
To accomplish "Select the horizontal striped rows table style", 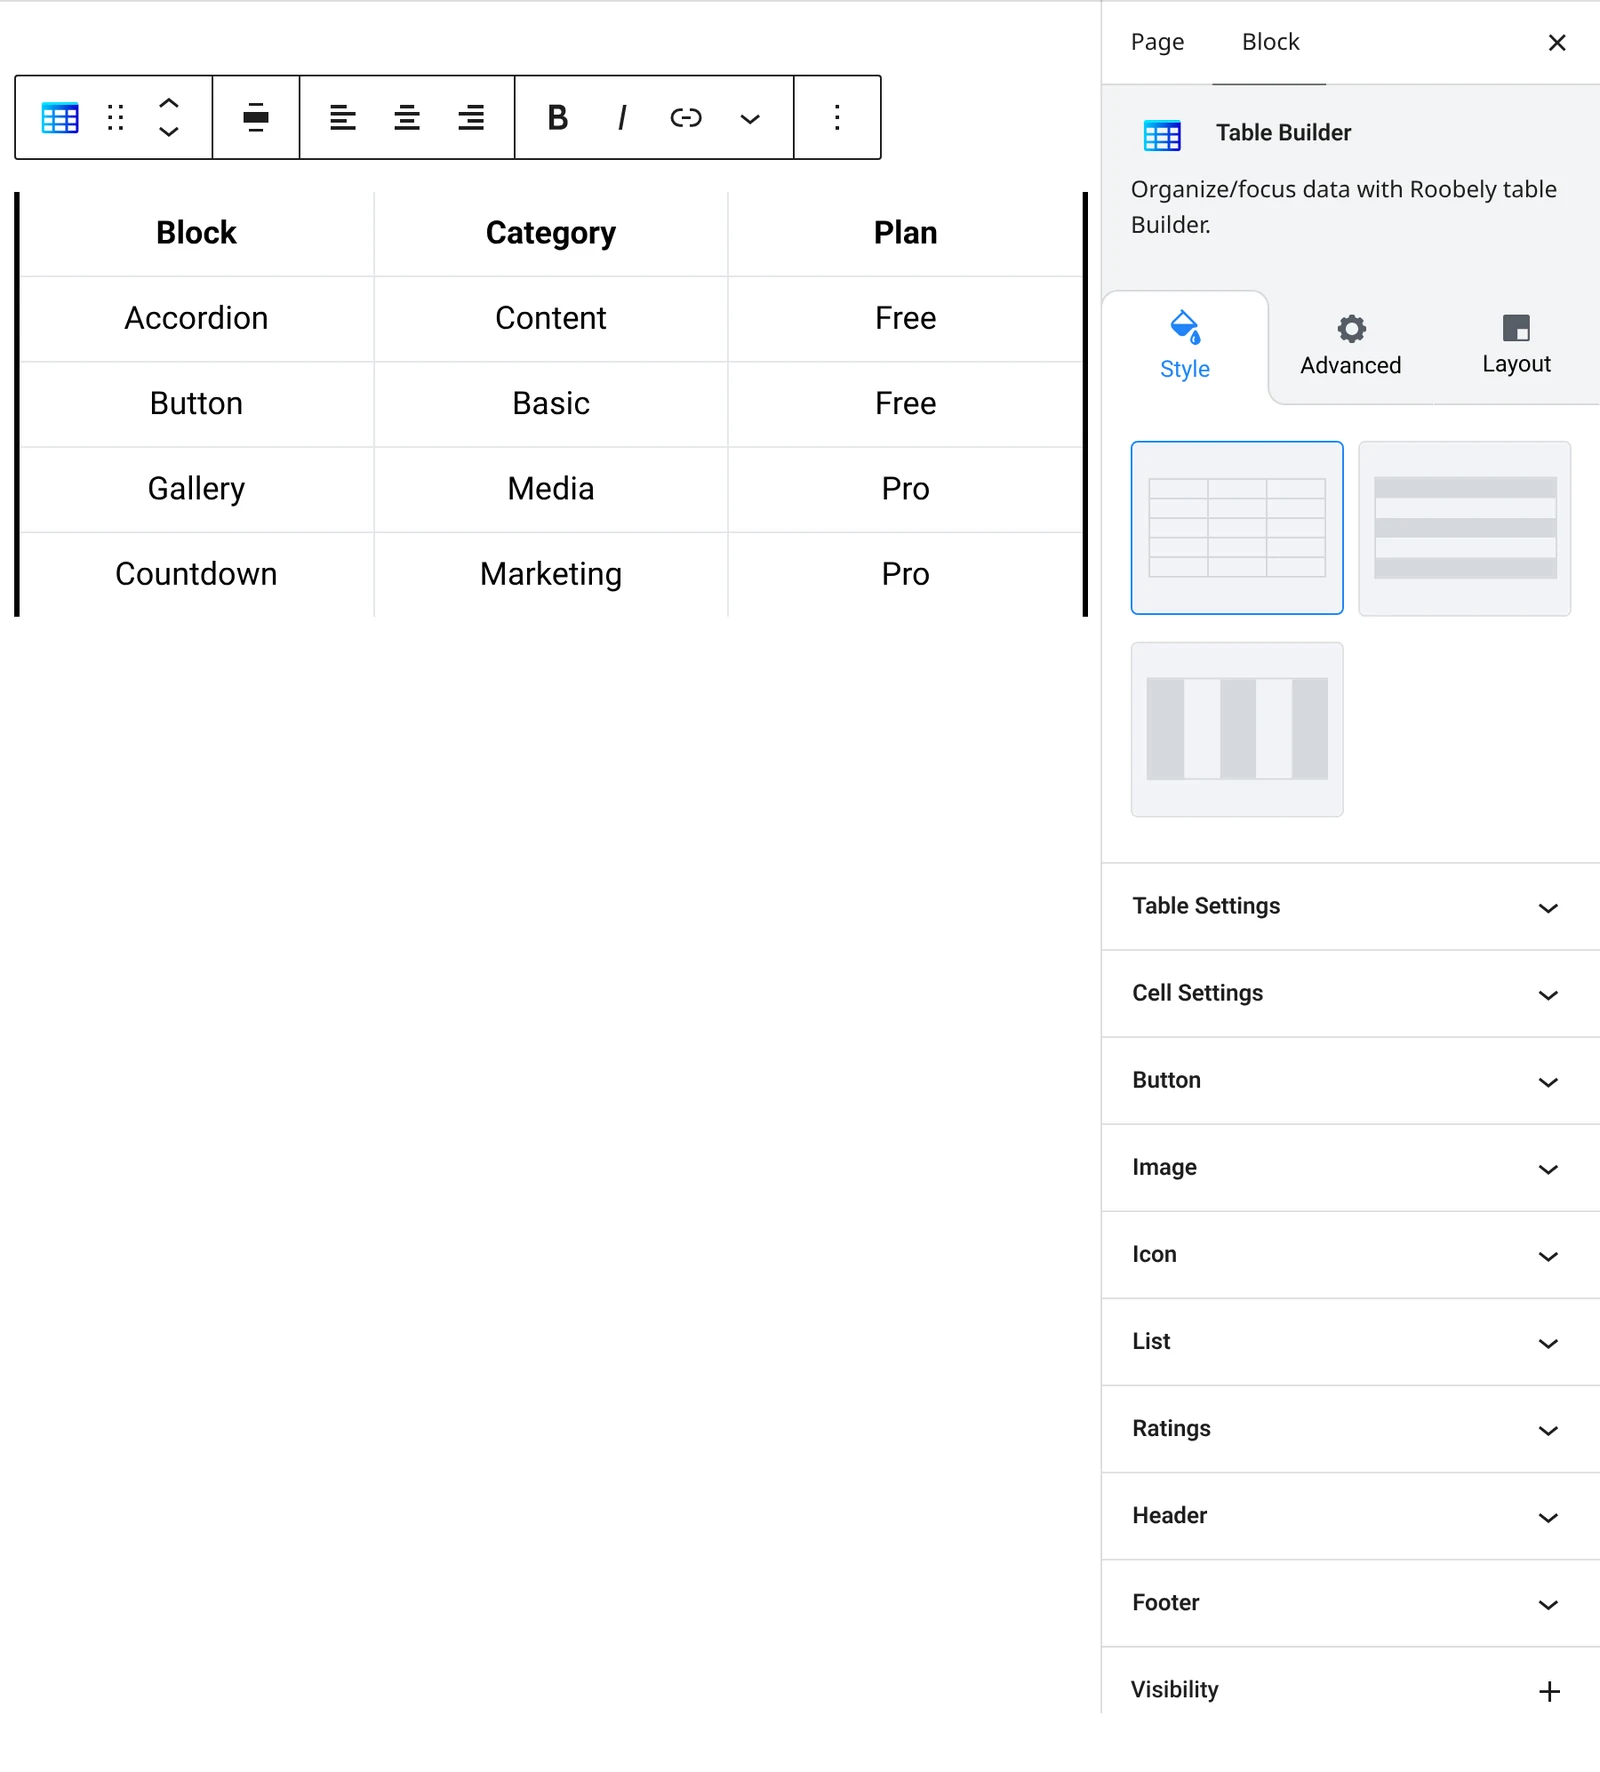I will [x=1465, y=528].
